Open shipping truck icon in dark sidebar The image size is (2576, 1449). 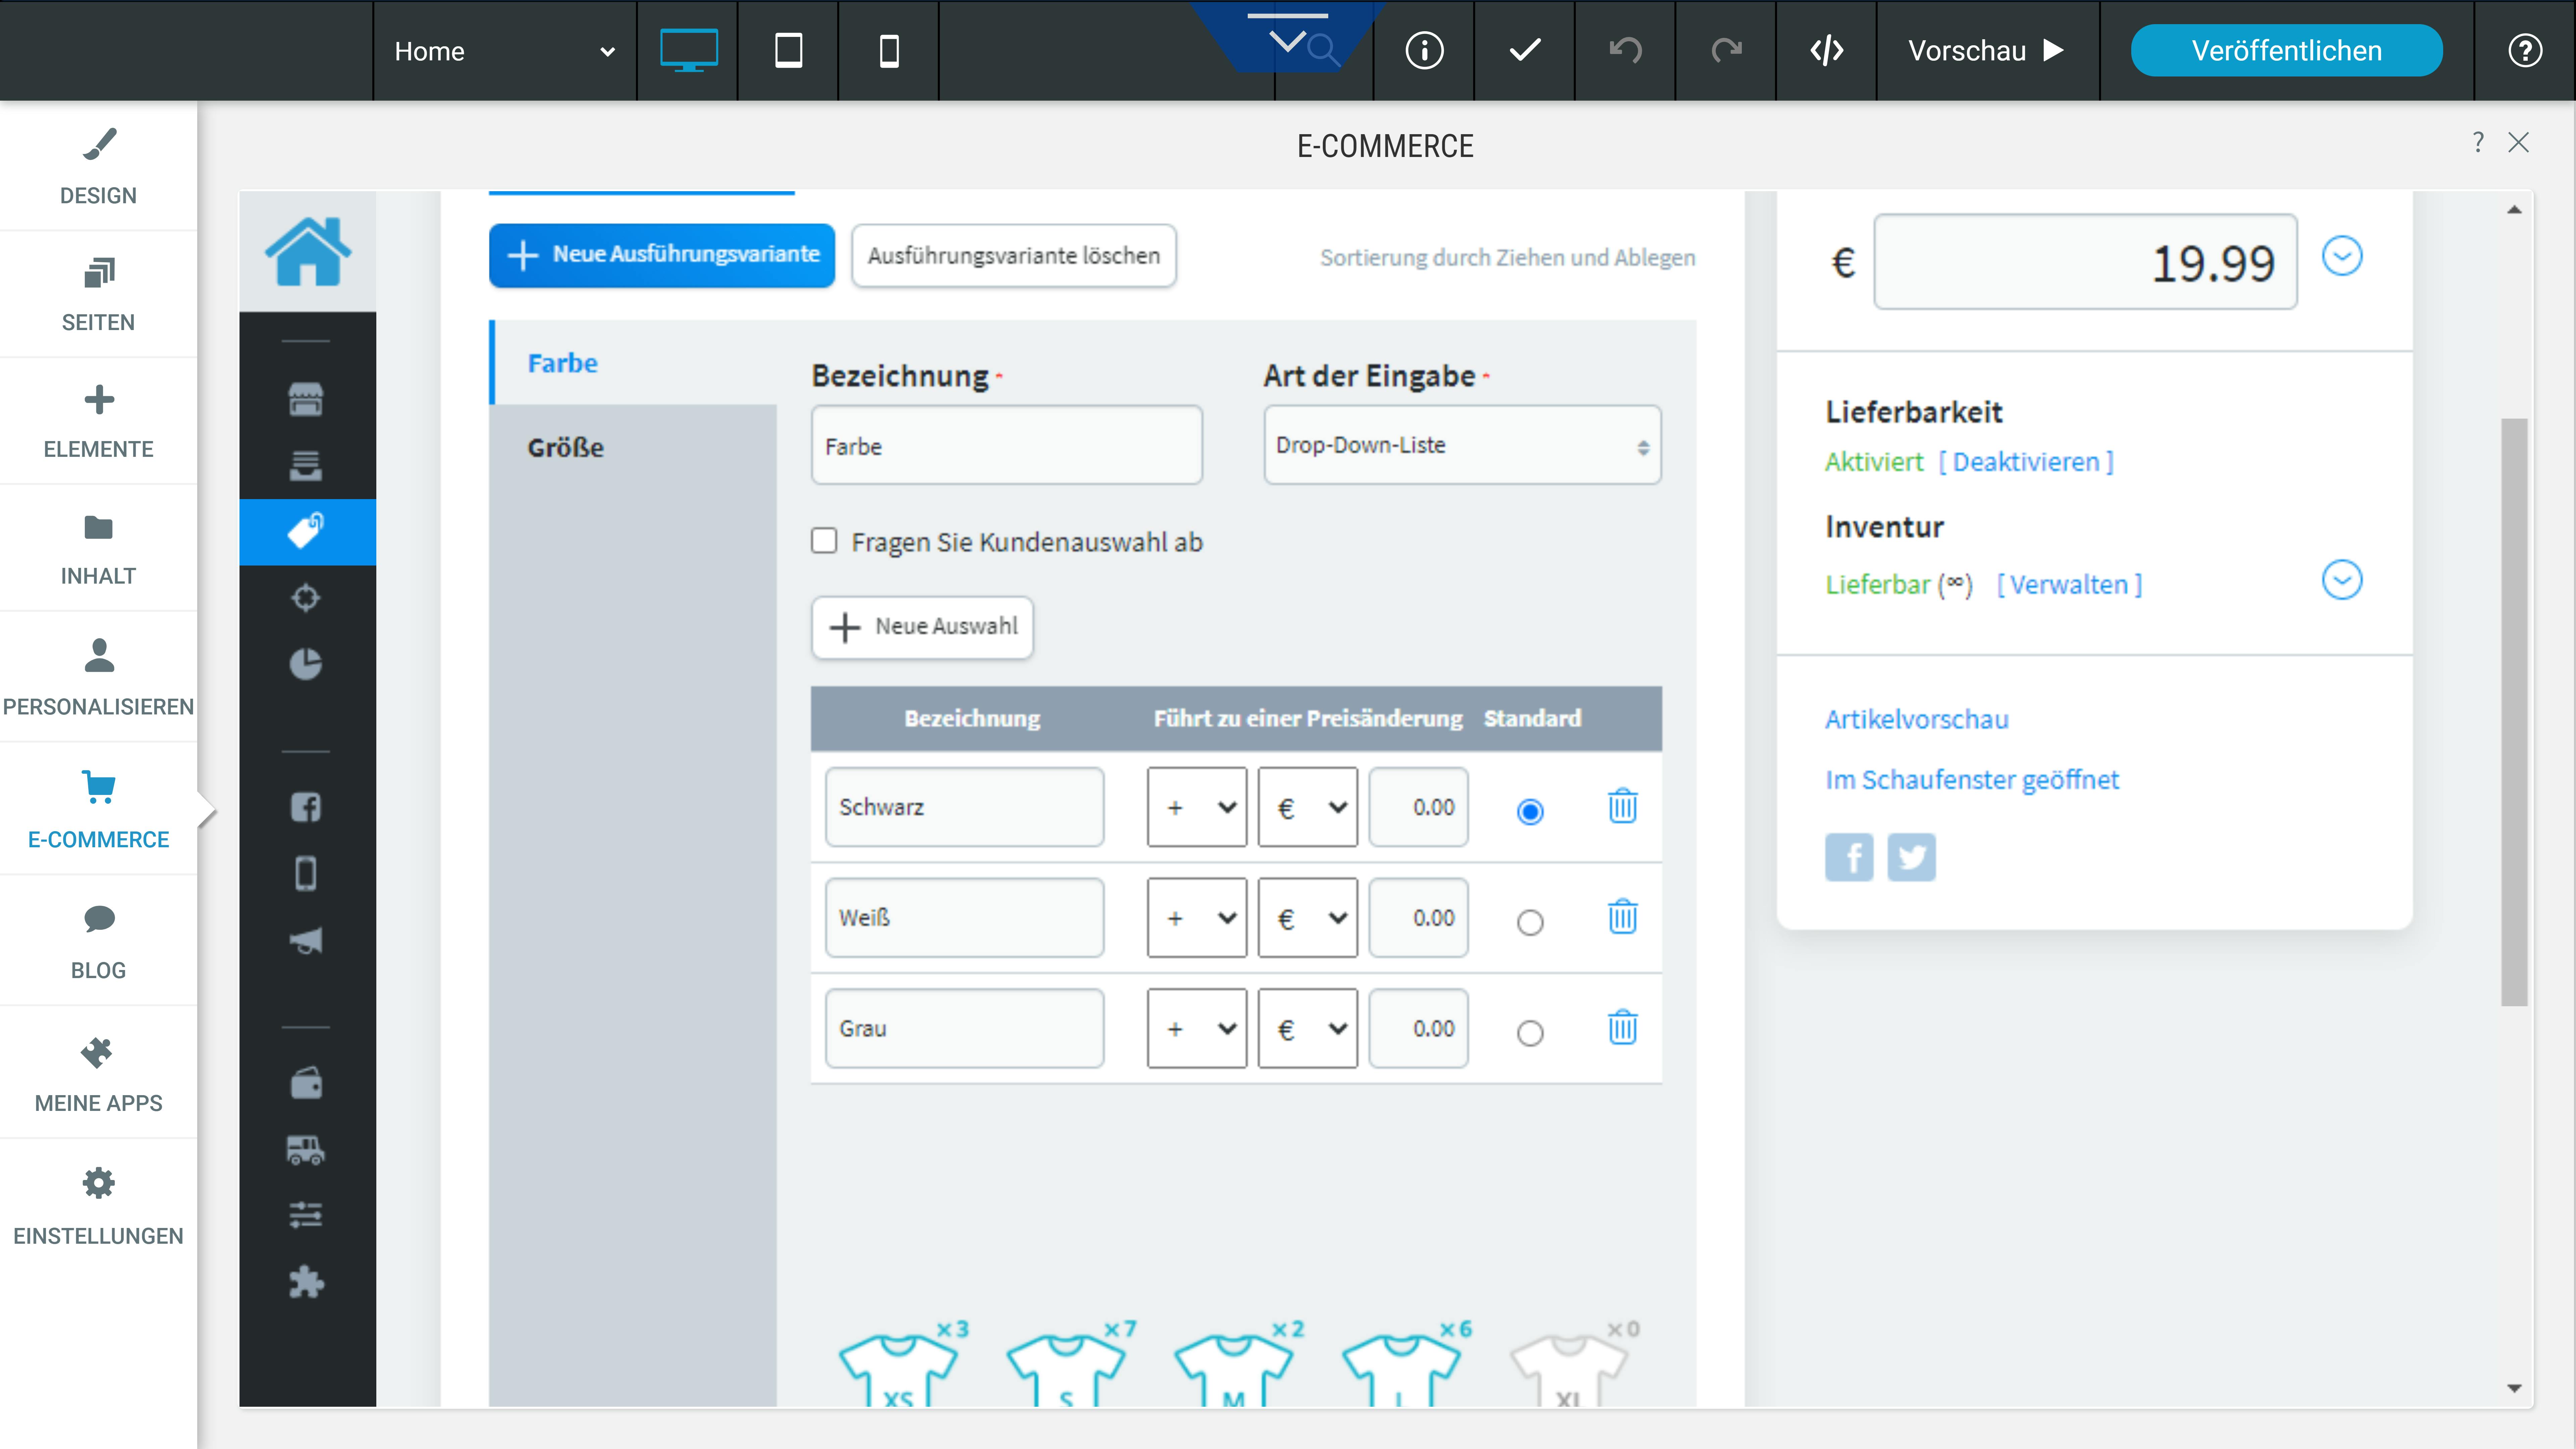[306, 1150]
